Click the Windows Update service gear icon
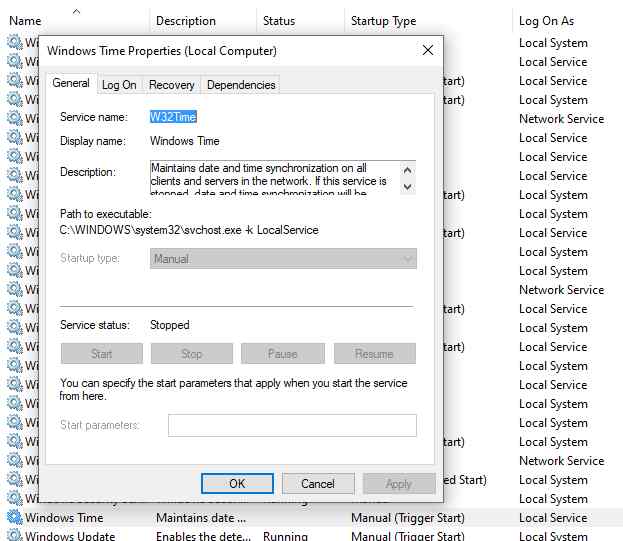Viewport: 623px width, 541px height. click(x=14, y=536)
